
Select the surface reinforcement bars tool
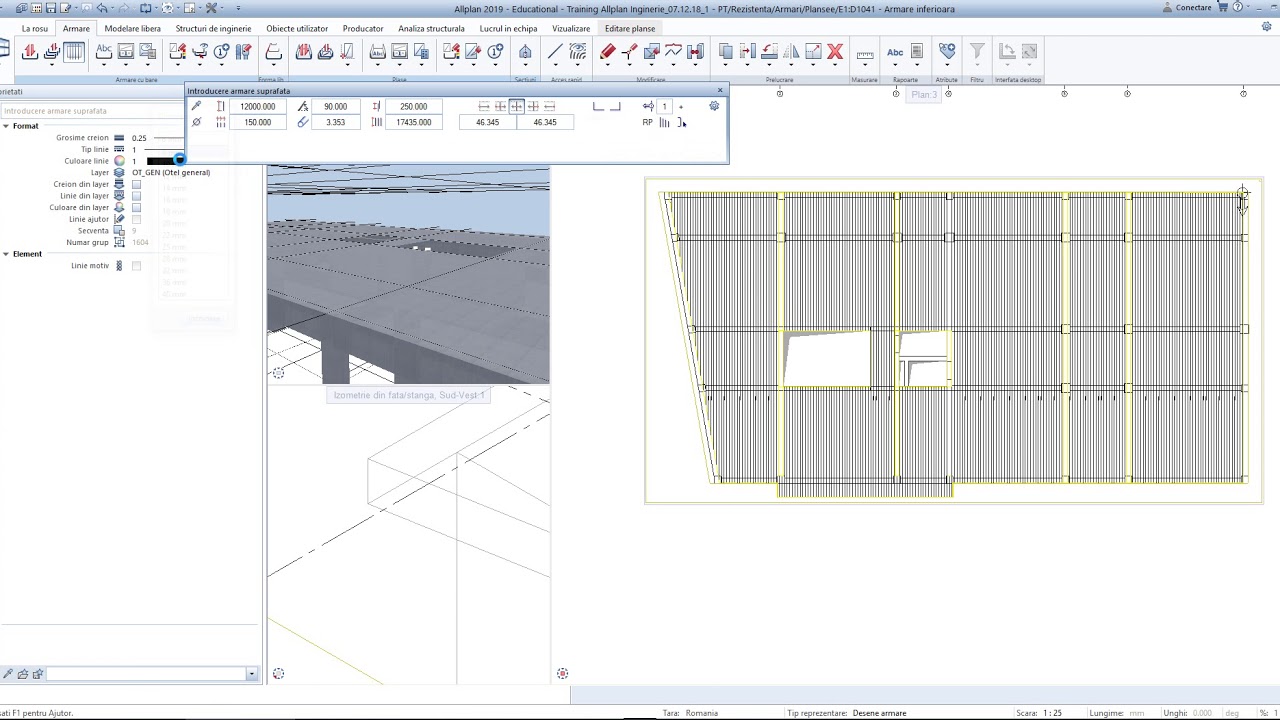click(x=74, y=52)
